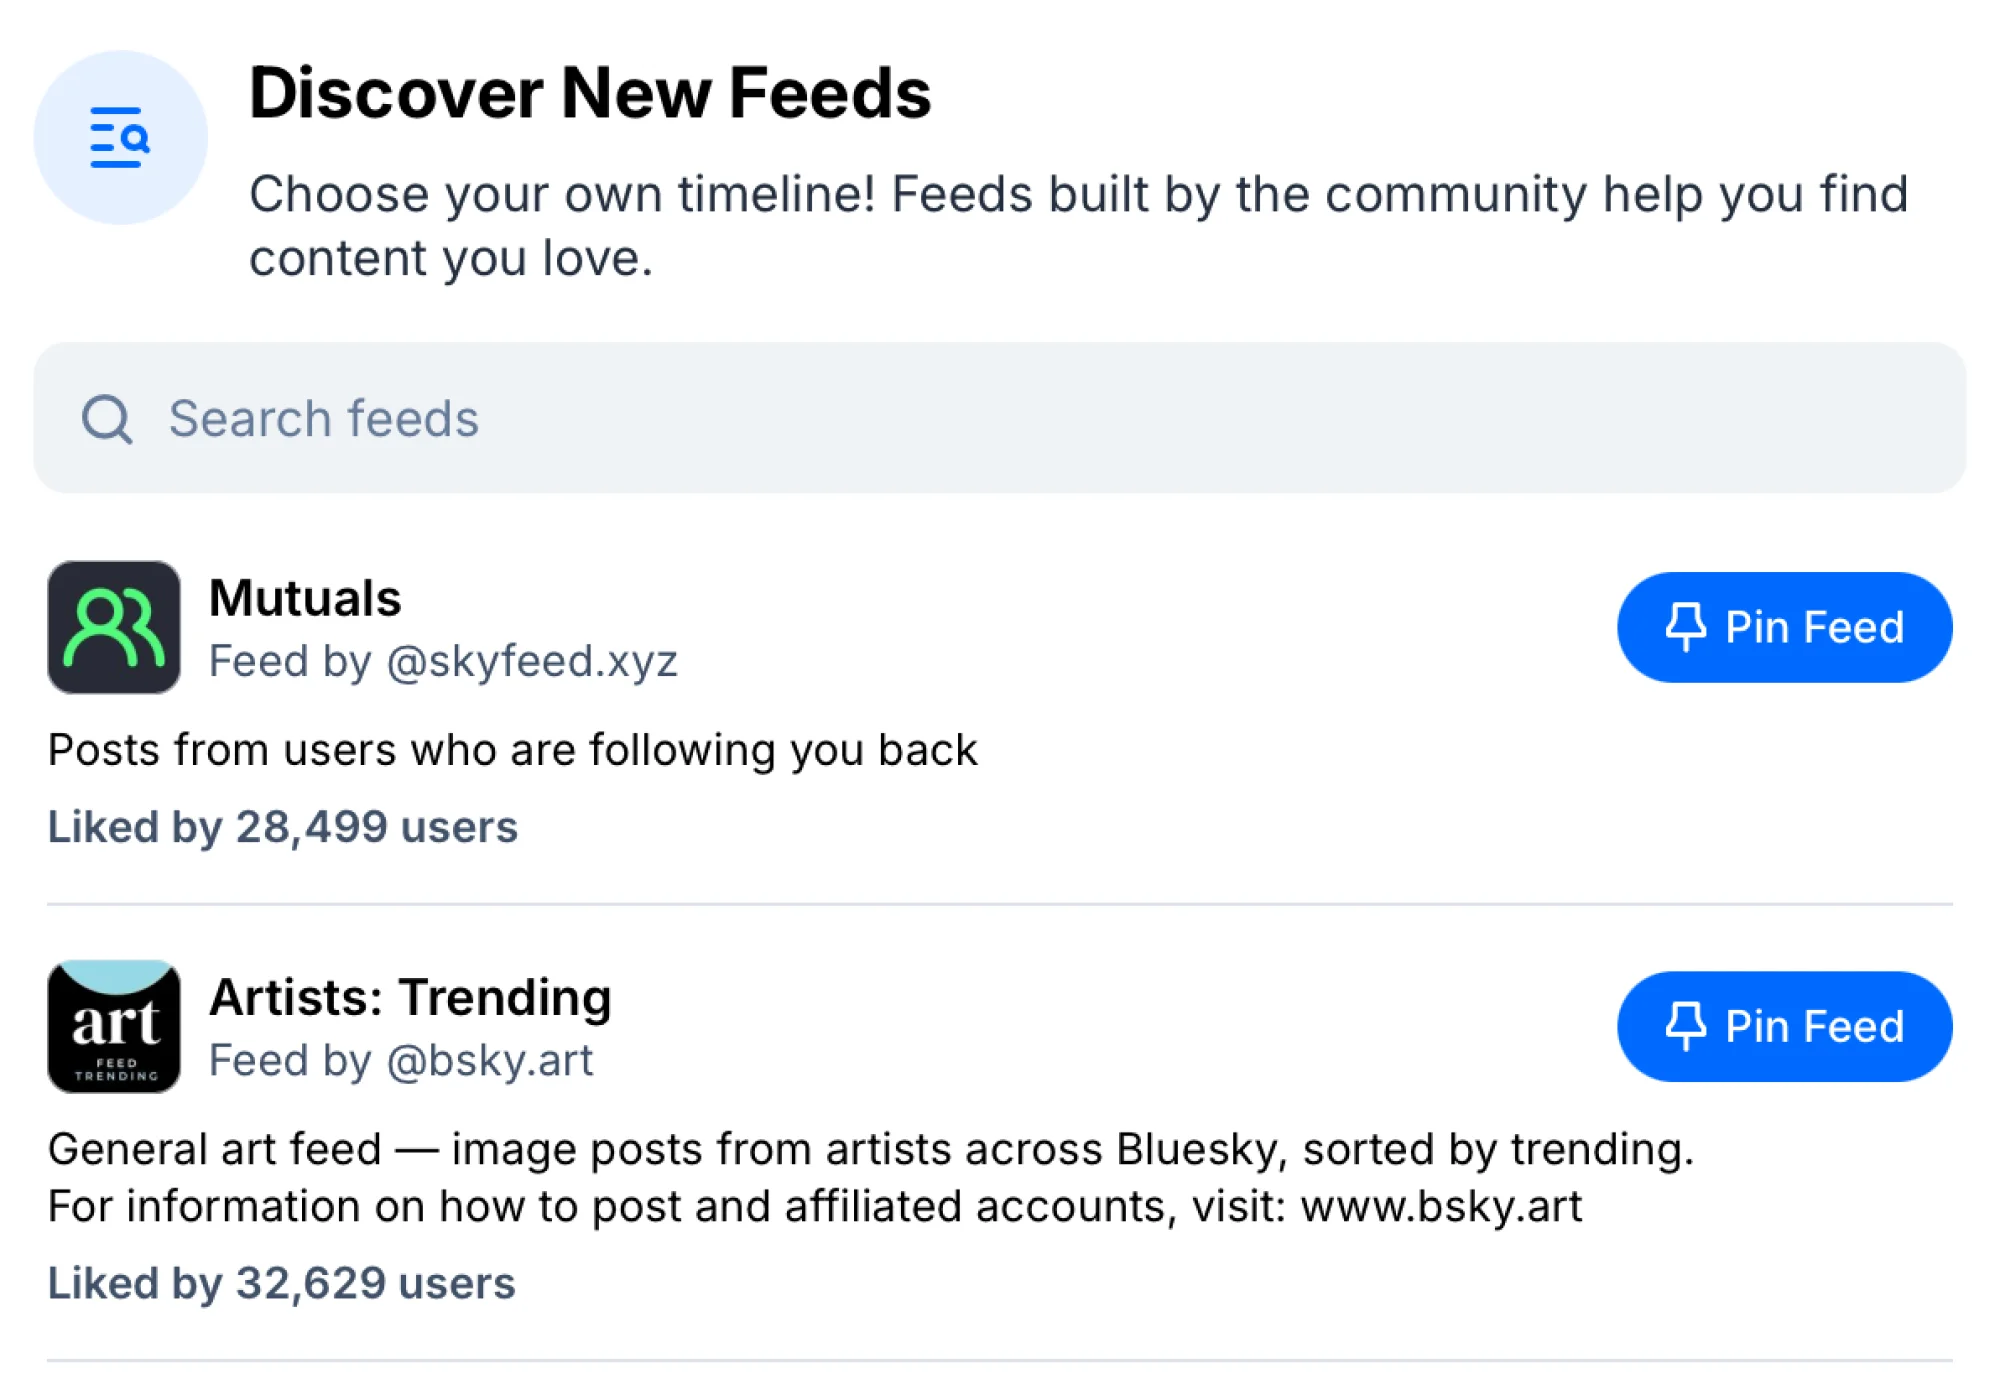View users who liked Mutuals
Viewport: 2000px width, 1379px height.
pyautogui.click(x=283, y=826)
